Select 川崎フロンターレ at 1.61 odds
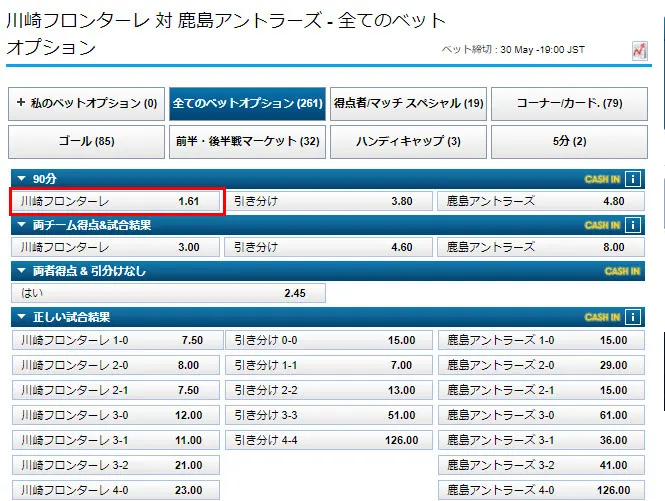The height and width of the screenshot is (501, 665). click(x=116, y=201)
